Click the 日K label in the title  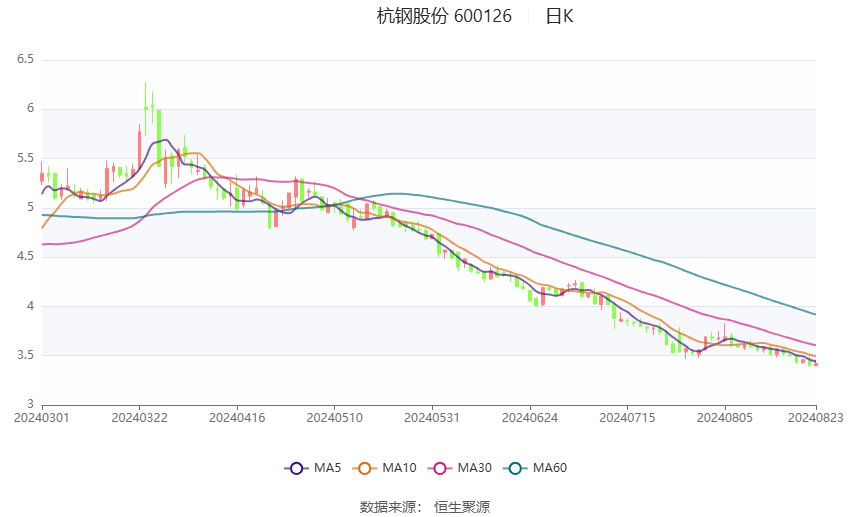click(559, 16)
